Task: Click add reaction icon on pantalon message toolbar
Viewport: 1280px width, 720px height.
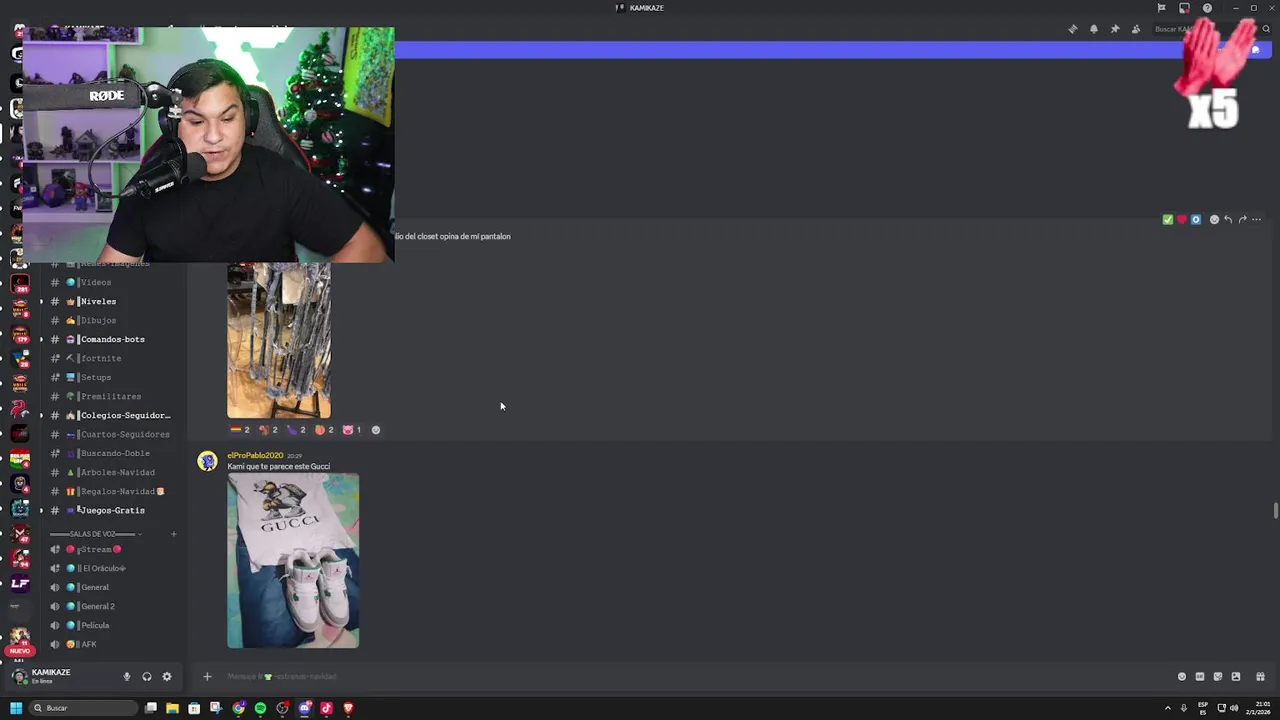Action: point(1214,220)
